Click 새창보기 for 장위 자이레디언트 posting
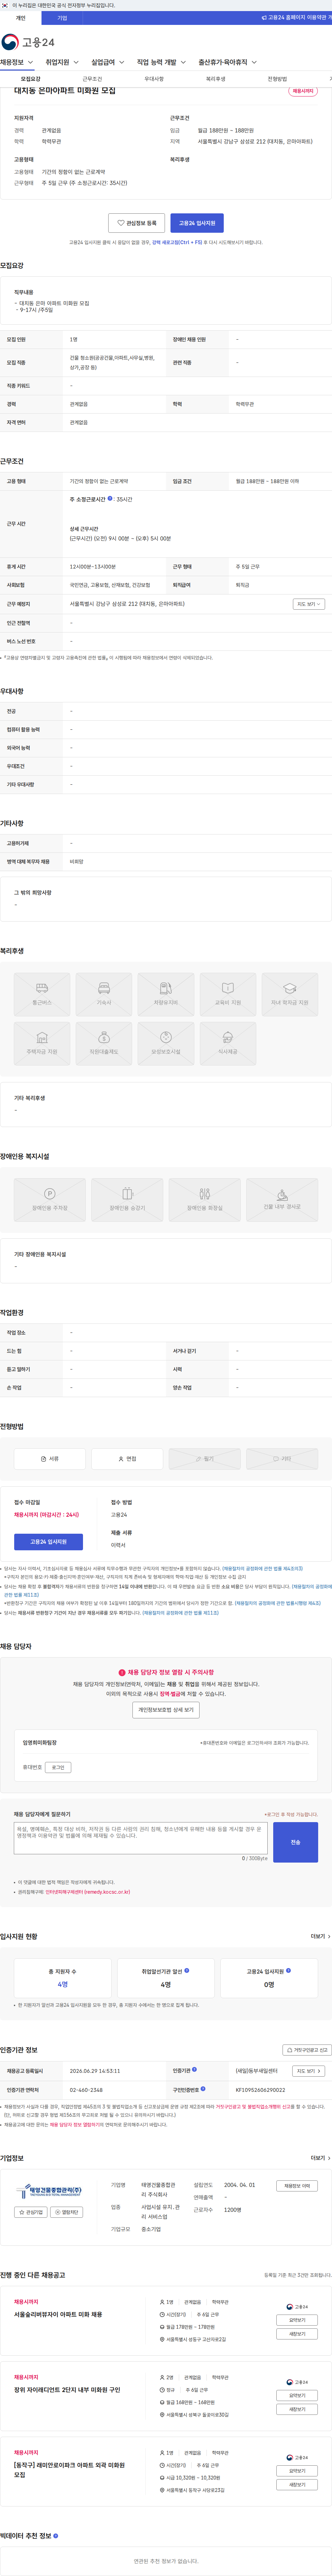The width and height of the screenshot is (332, 2576). pyautogui.click(x=297, y=2409)
